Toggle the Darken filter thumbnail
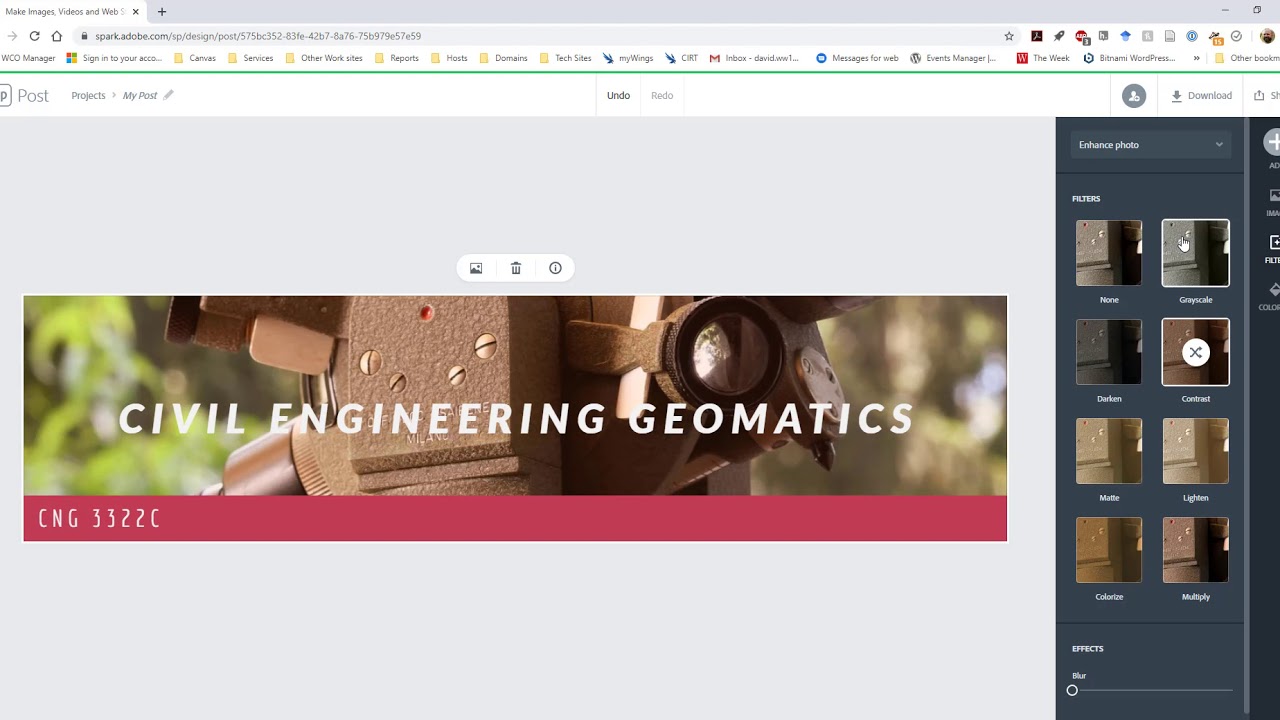Image resolution: width=1280 pixels, height=720 pixels. point(1109,352)
